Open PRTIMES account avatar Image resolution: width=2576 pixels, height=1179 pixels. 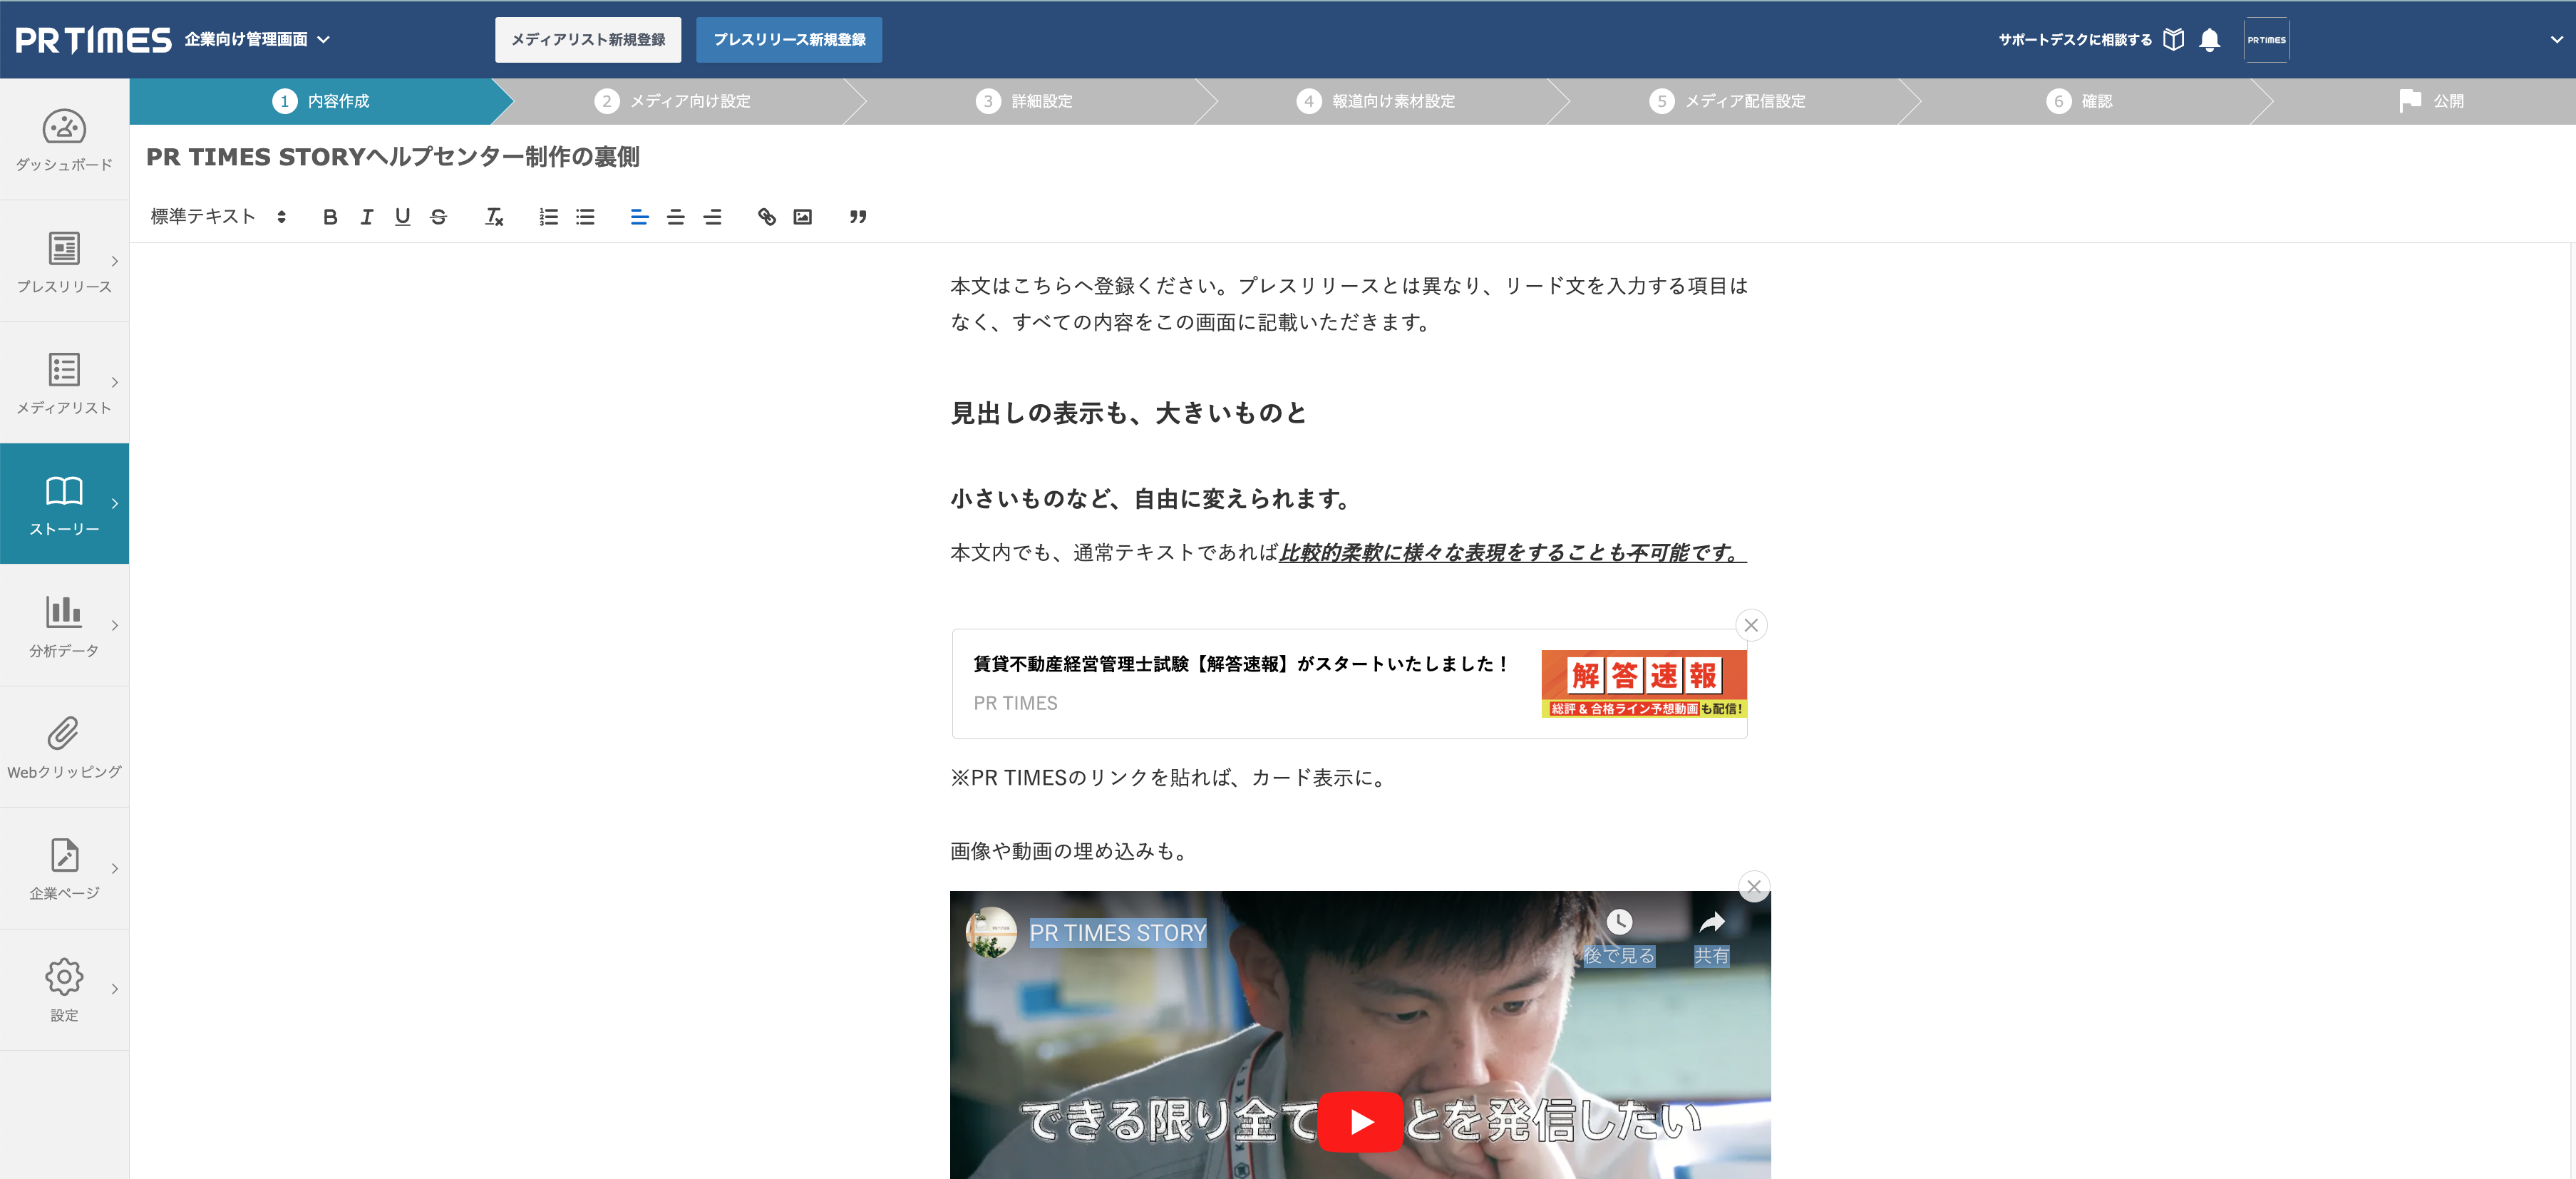(2266, 40)
